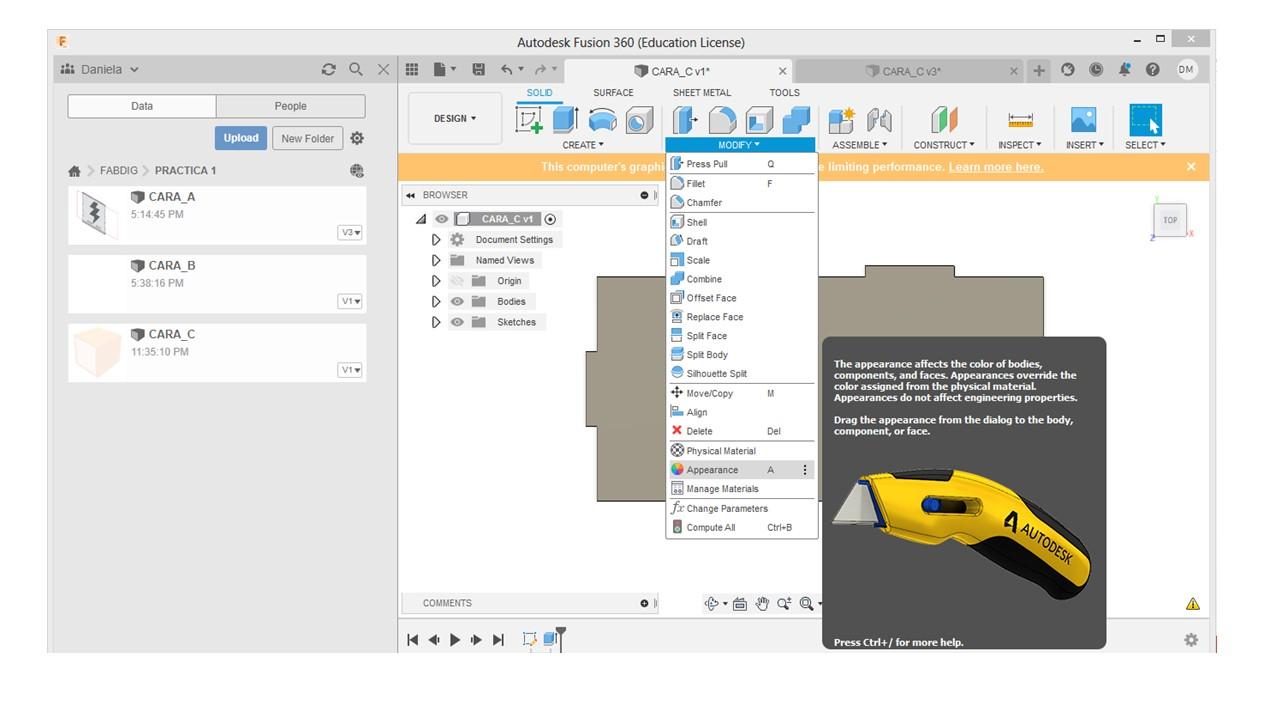This screenshot has width=1280, height=720.
Task: Open the ASSEMBLE dropdown menu
Action: pos(860,145)
